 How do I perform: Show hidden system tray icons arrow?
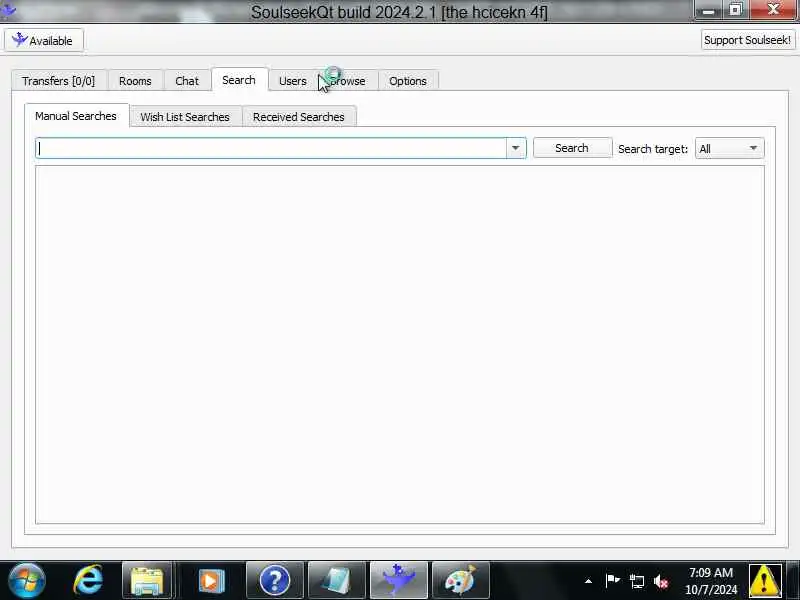[x=588, y=581]
